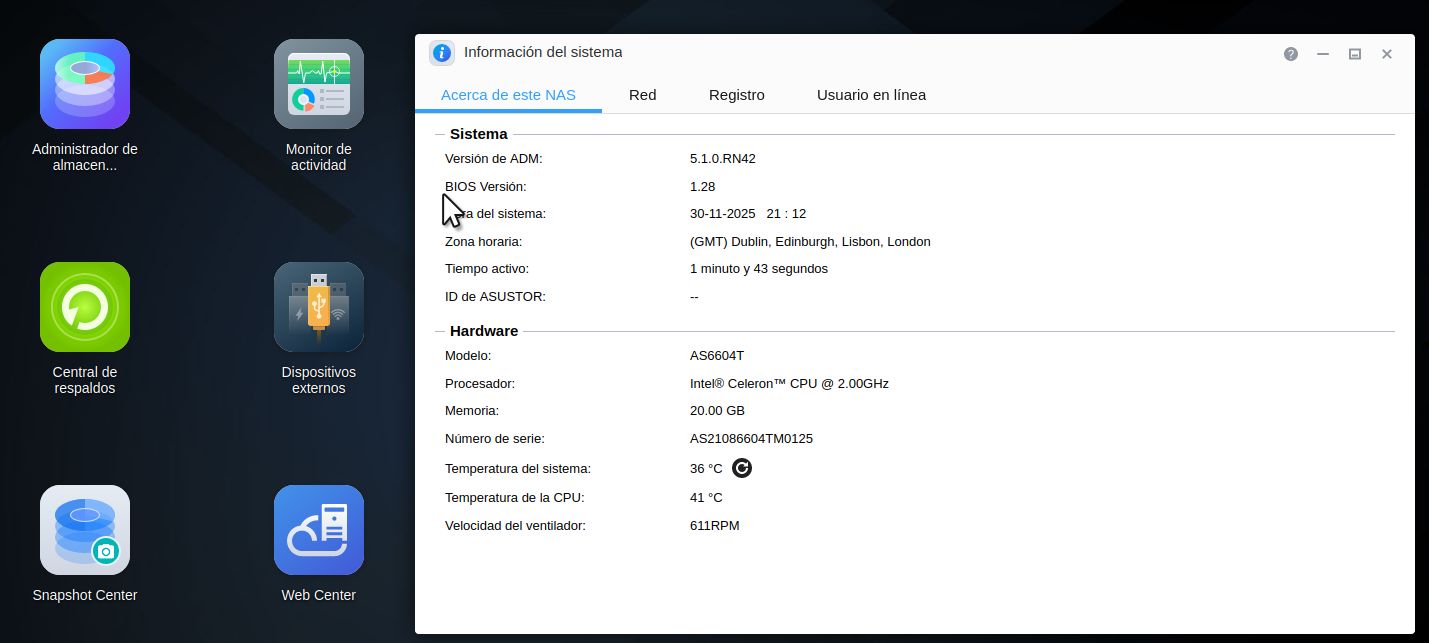Select the Usuario en línea tab

(x=871, y=95)
